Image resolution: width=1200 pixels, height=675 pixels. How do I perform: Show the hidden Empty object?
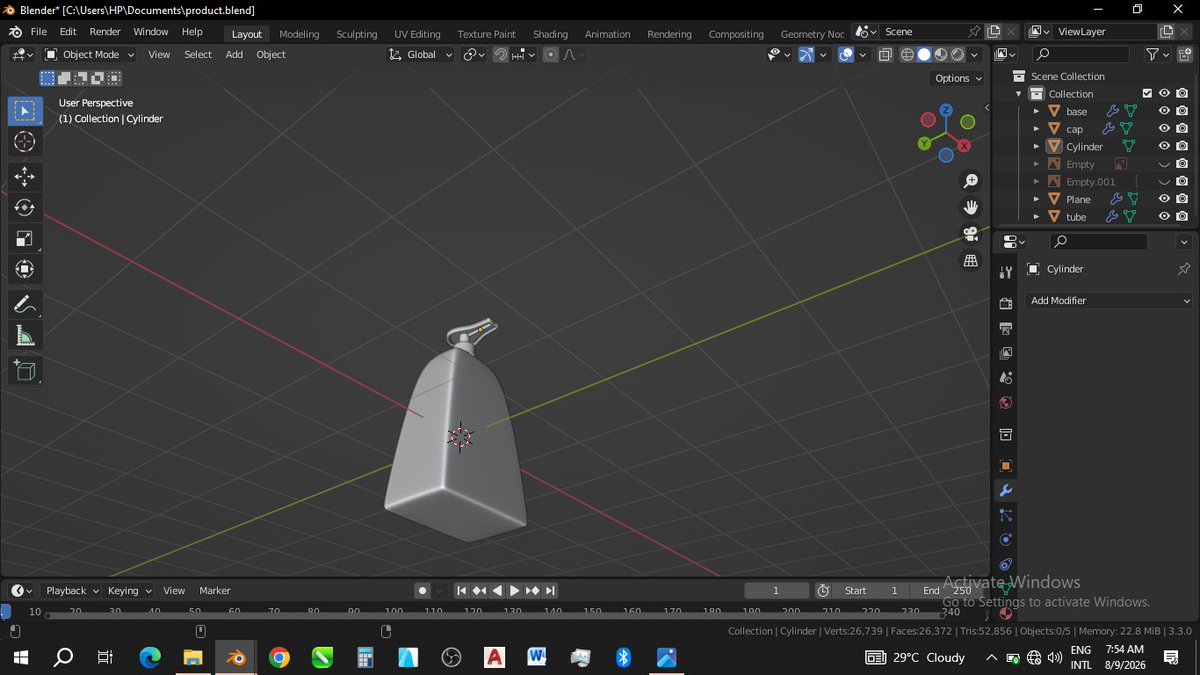1164,164
